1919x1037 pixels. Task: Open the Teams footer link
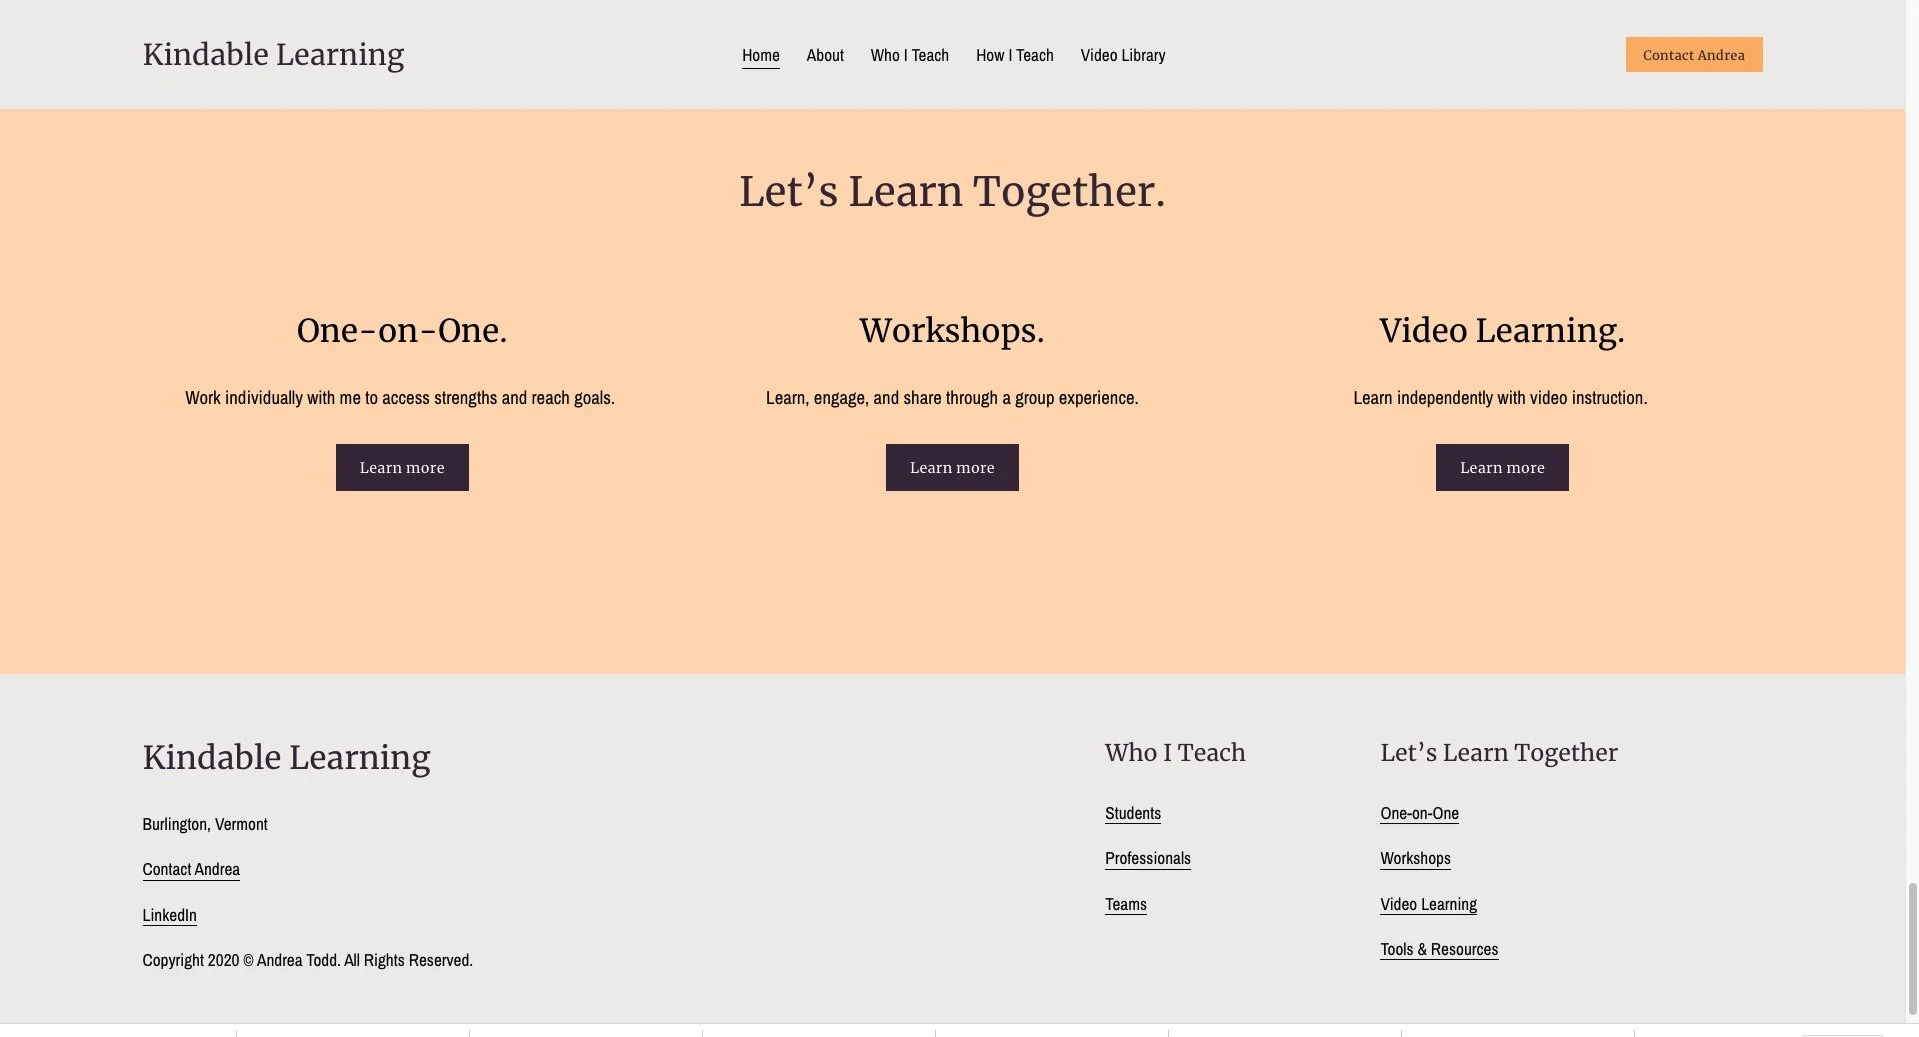tap(1126, 904)
